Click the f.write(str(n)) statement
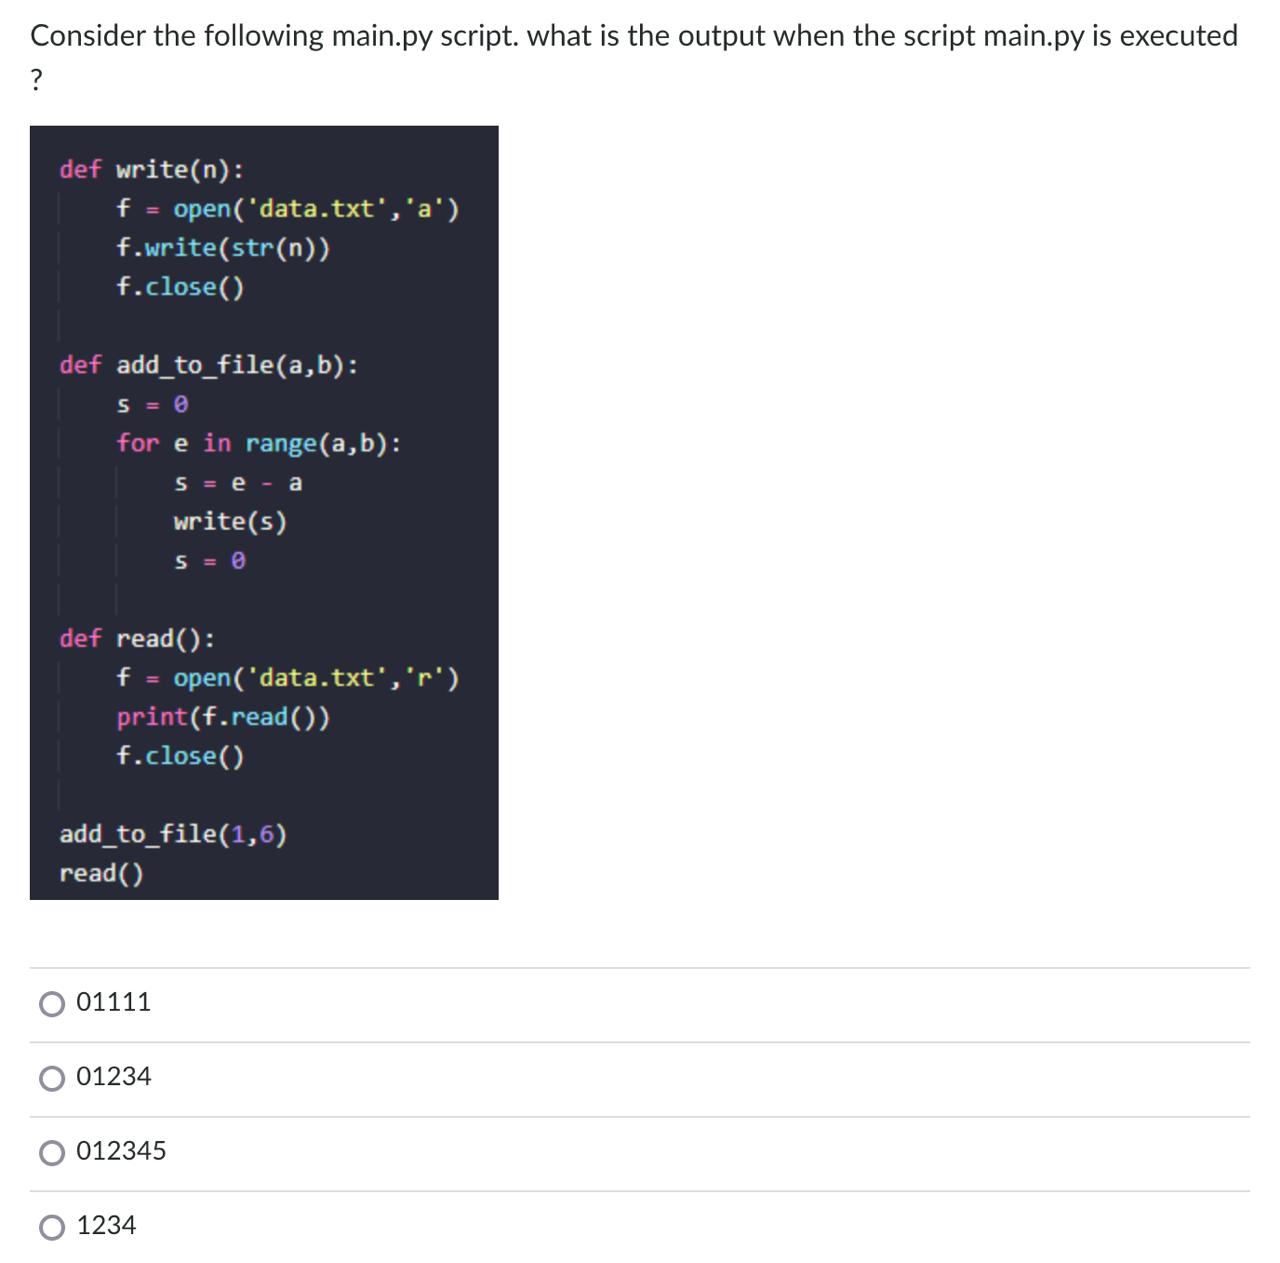The image size is (1280, 1263). (224, 249)
